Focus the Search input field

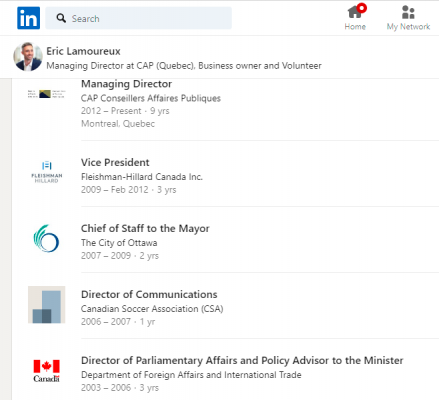click(139, 18)
